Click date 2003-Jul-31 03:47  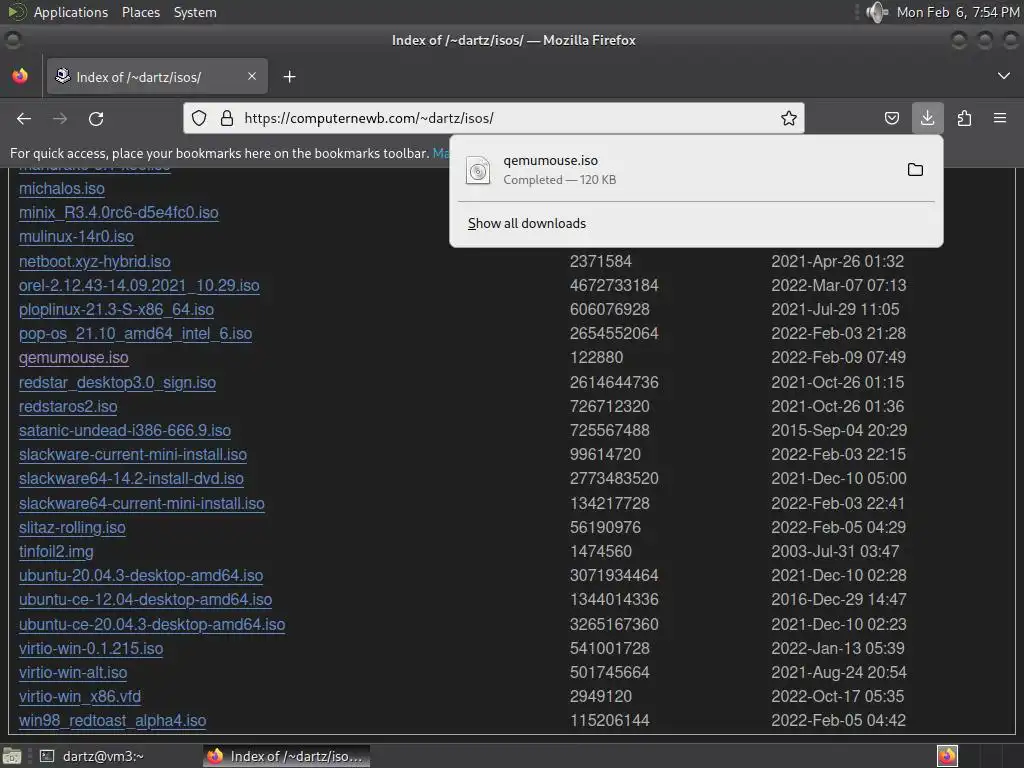(835, 552)
